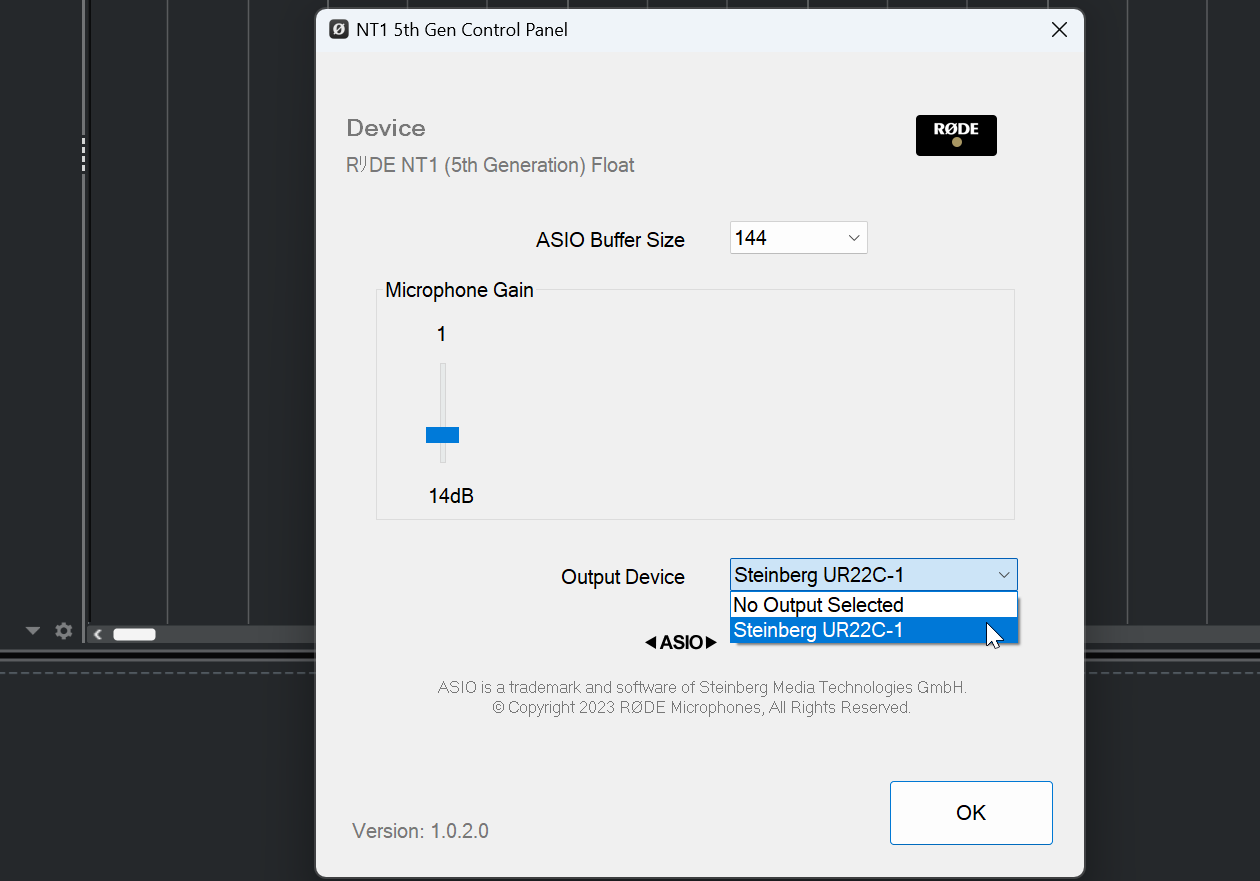Click the "Microphone Gain" group label
1260x881 pixels.
[459, 290]
